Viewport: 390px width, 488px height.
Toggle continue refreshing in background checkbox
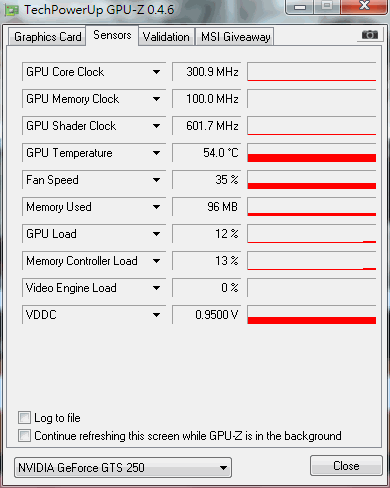click(x=24, y=435)
